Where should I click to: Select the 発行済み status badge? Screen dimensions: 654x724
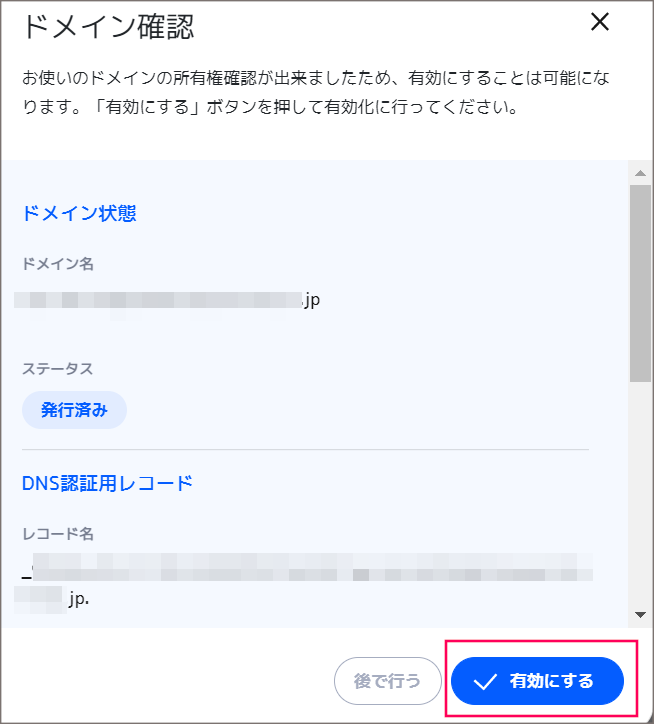coord(74,410)
